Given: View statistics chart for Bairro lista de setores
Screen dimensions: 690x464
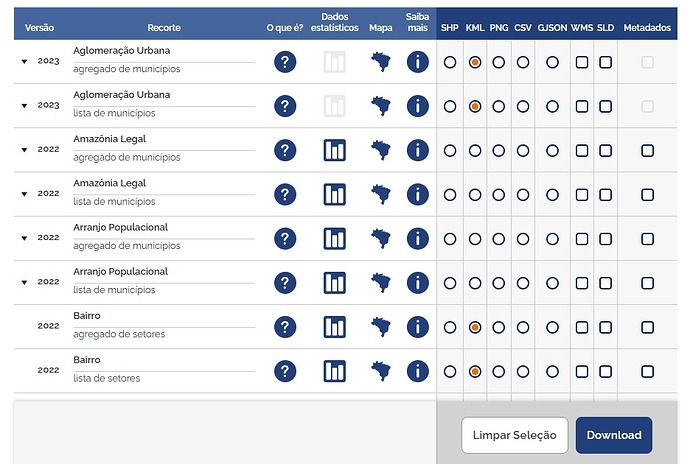Looking at the screenshot, I should [334, 371].
